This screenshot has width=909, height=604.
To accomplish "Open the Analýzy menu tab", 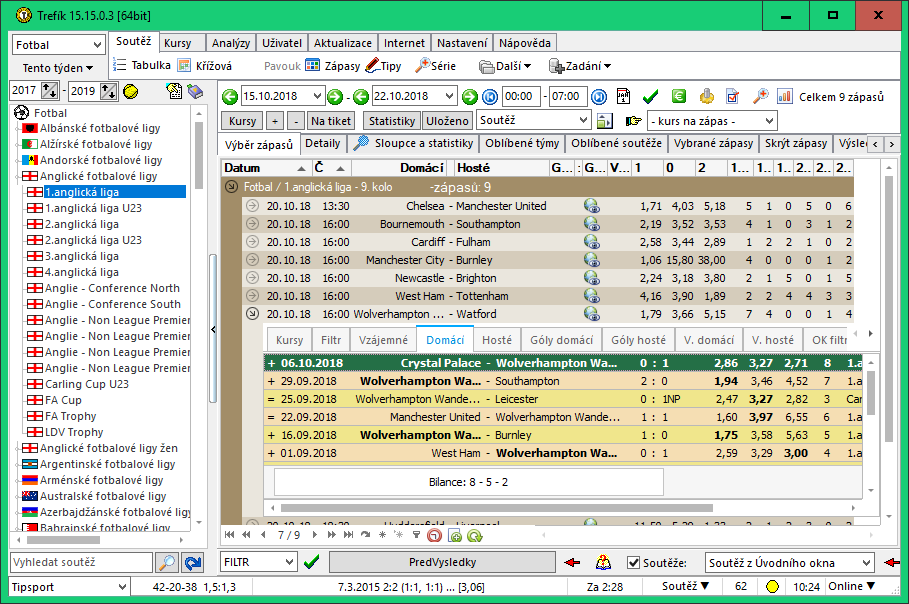I will [x=231, y=43].
